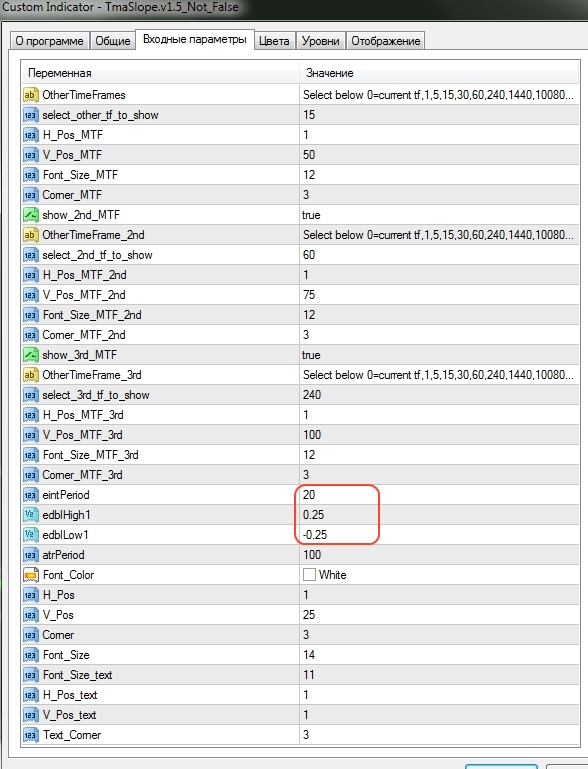Viewport: 588px width, 769px height.
Task: Select the H_Pos_MTF_3rd variable name
Action: point(83,415)
